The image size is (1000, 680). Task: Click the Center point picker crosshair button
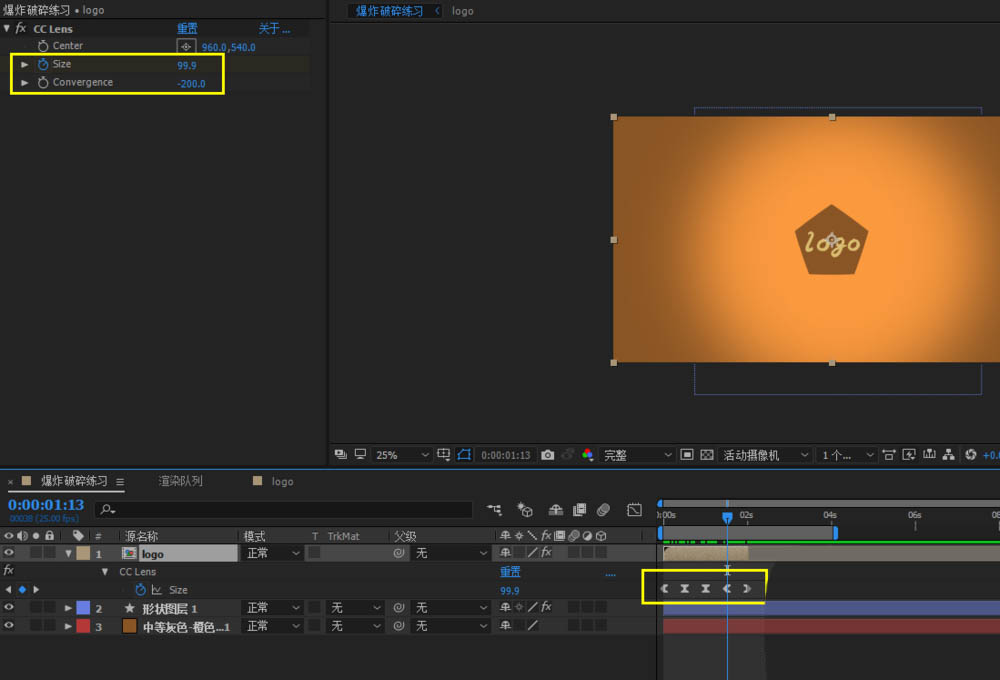[x=186, y=47]
